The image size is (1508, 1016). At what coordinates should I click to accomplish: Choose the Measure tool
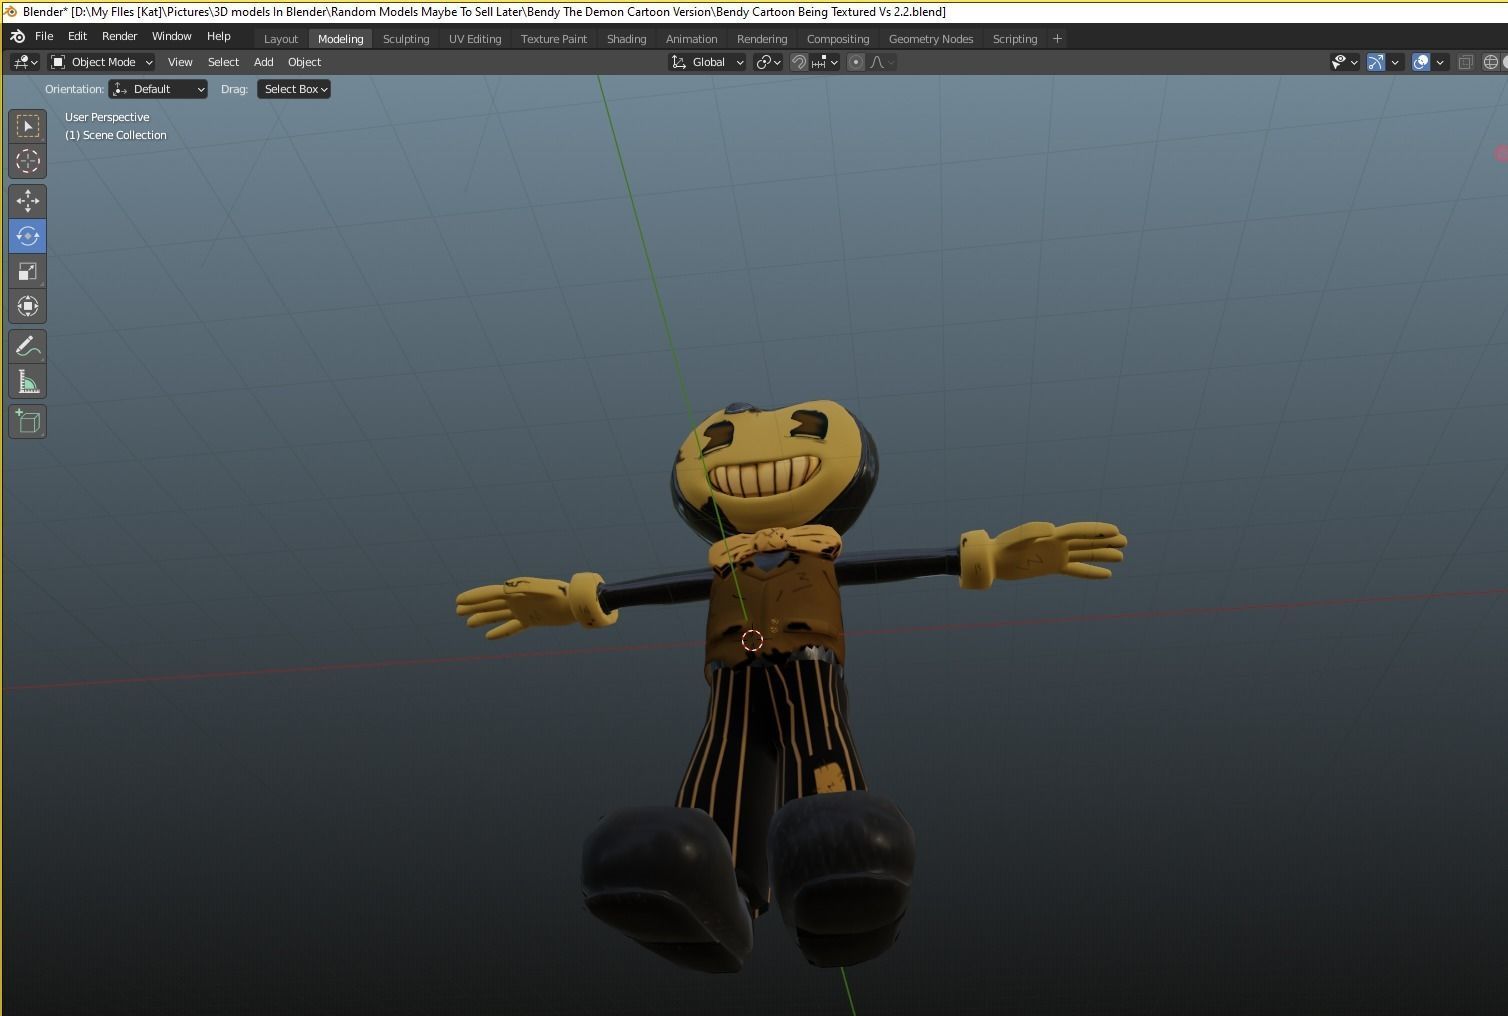[28, 382]
